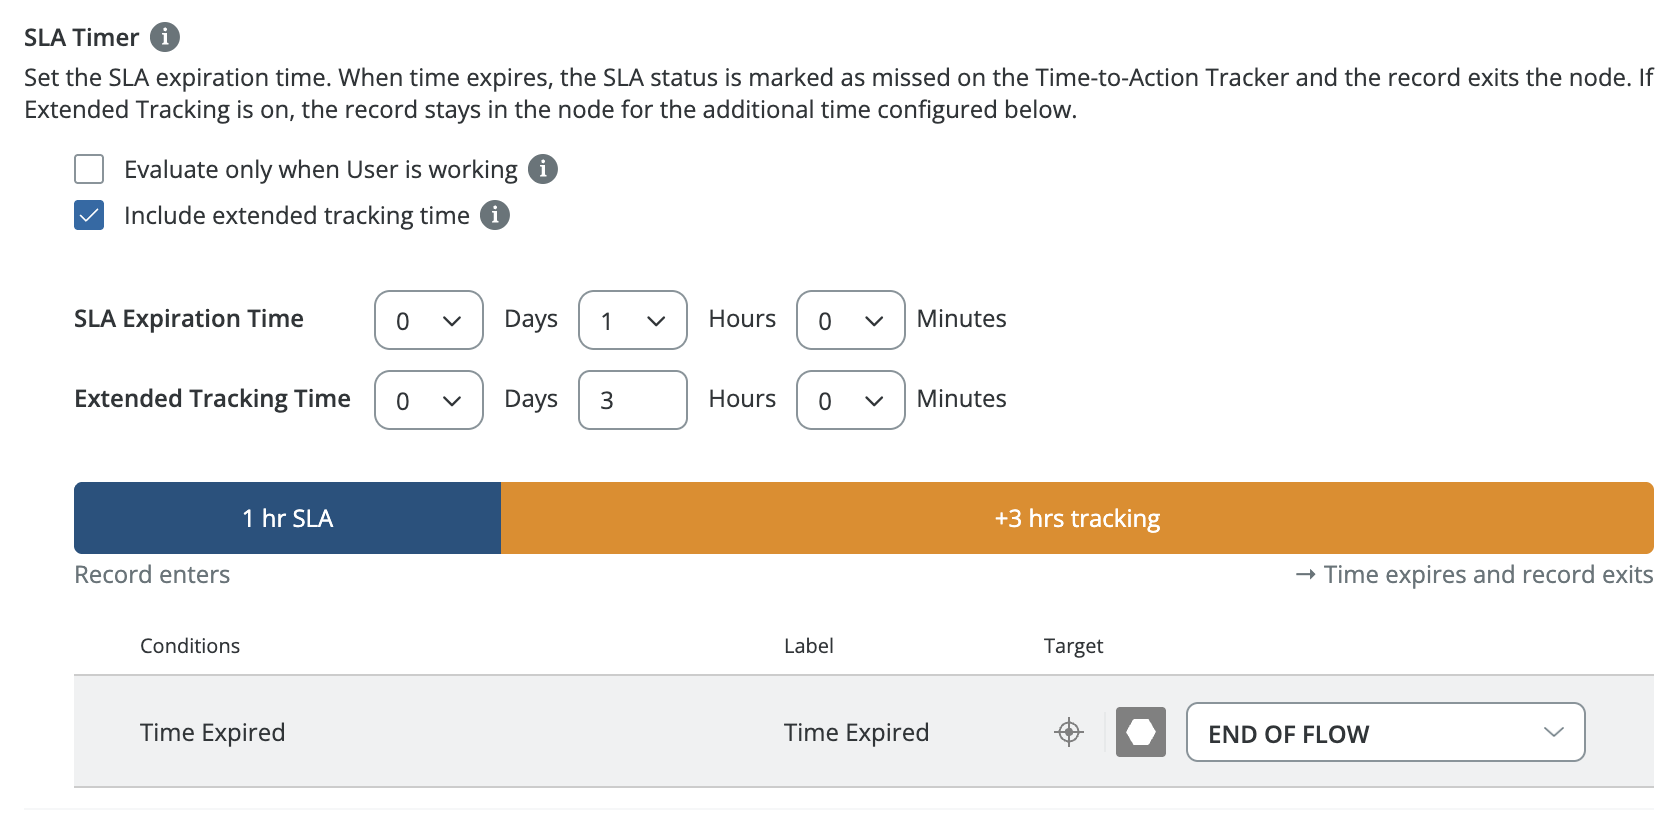Open Extended Tracking Time days dropdown
This screenshot has width=1672, height=824.
point(429,400)
